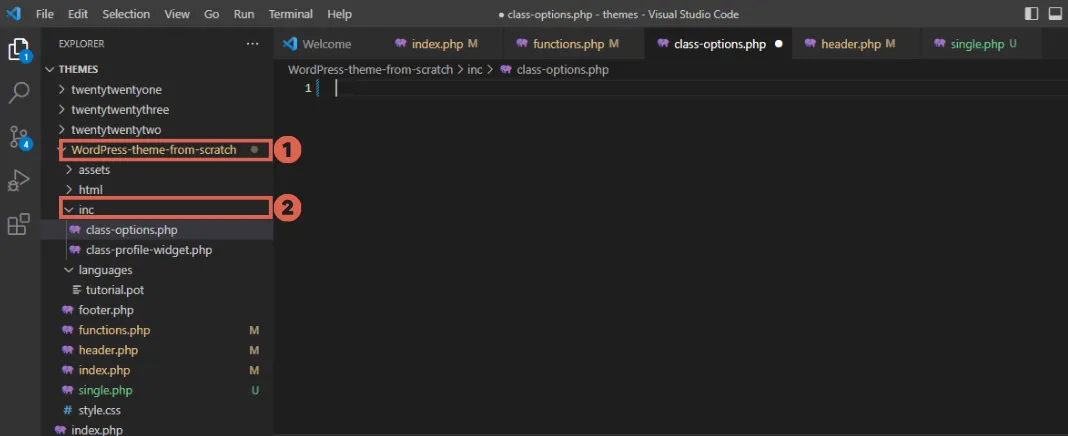Image resolution: width=1068 pixels, height=436 pixels.
Task: Open the Selection menu
Action: (x=127, y=14)
